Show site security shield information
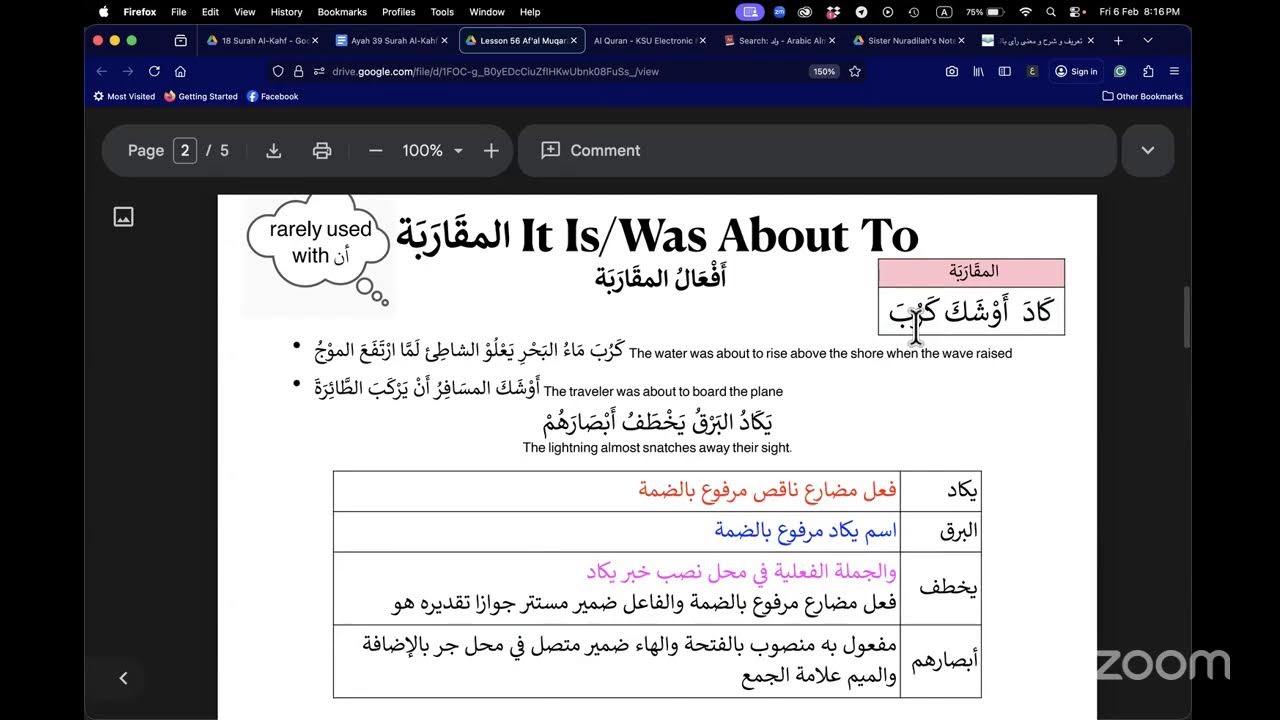Screen dimensions: 1280x720 click(x=279, y=71)
